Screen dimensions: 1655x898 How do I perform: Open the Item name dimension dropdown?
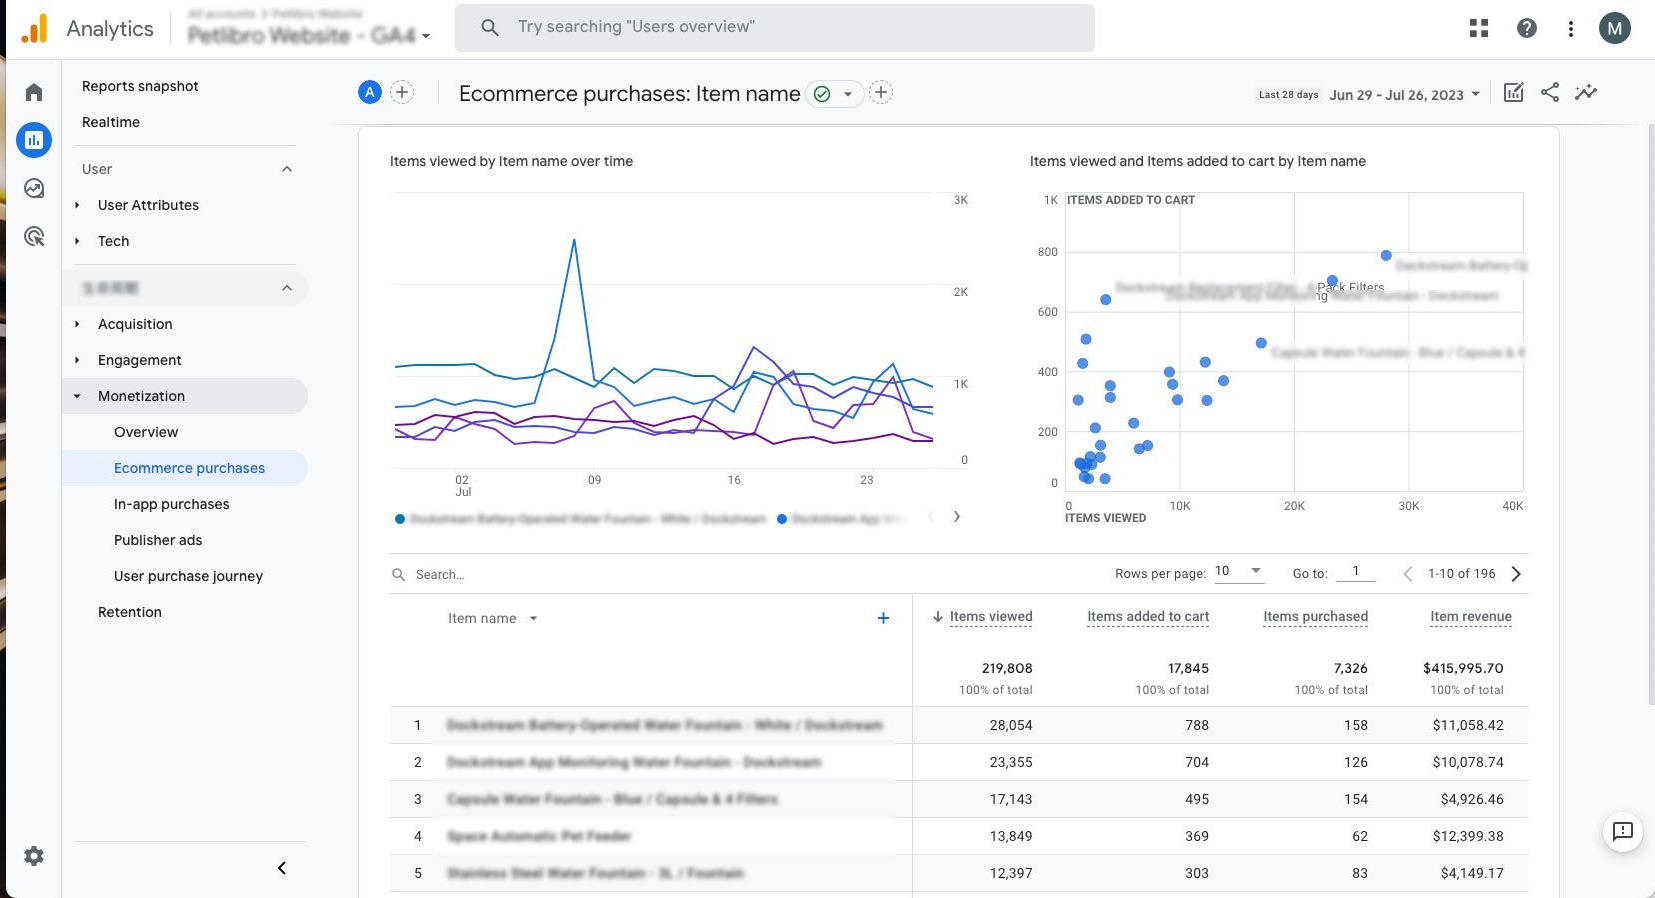[533, 619]
